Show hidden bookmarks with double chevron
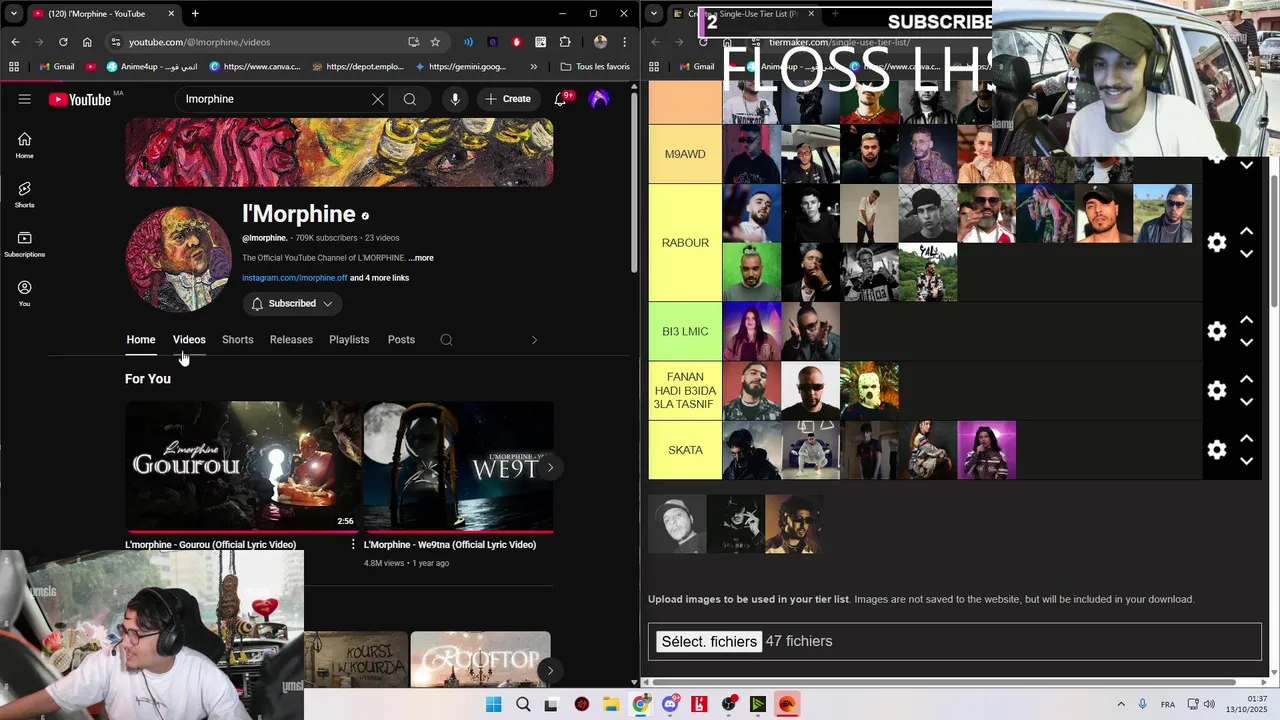Screen dimensions: 1280x720 533,67
